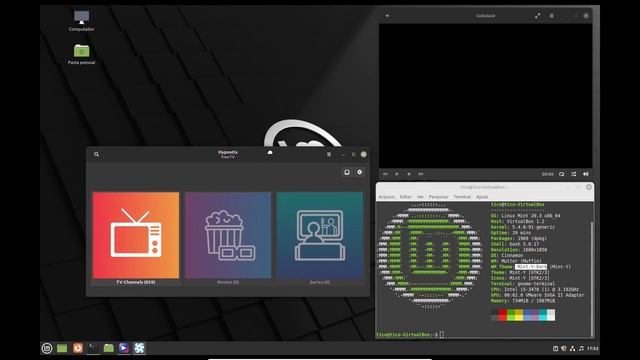Switch to the Celluloid taskbar item
Screen dimensions: 640x360
coord(124,348)
